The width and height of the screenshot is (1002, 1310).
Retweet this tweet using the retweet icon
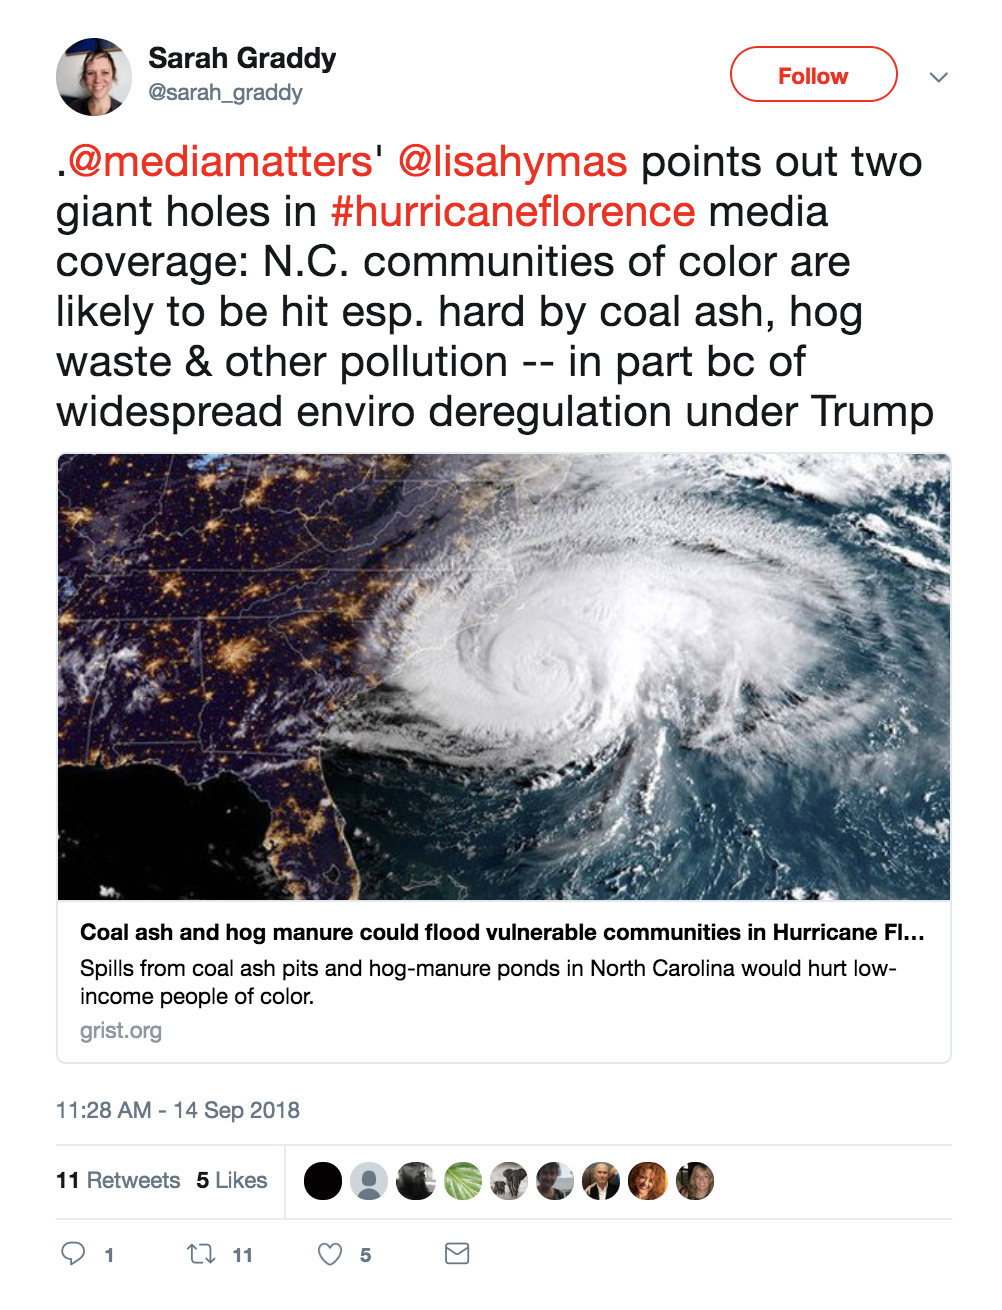point(201,1254)
